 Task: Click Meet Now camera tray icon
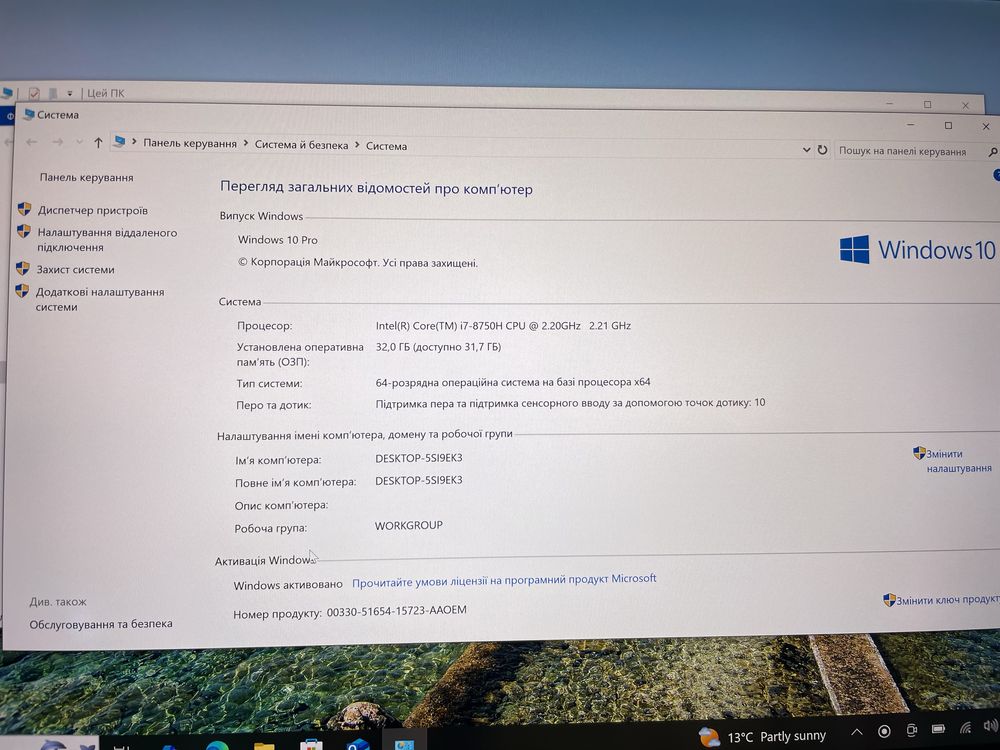click(911, 730)
